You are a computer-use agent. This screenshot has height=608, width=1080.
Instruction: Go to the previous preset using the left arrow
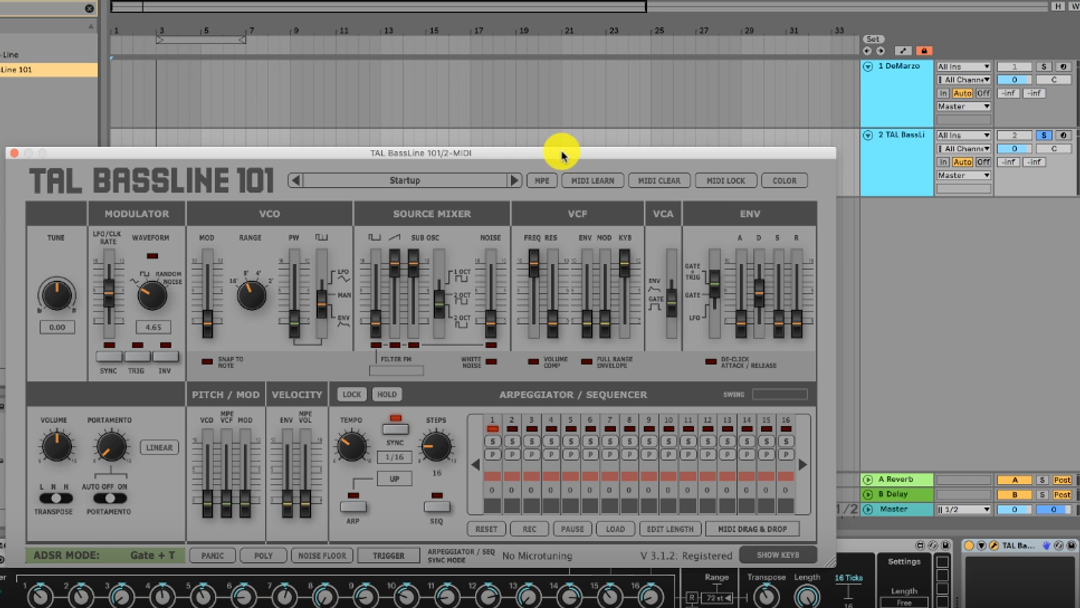(x=295, y=181)
